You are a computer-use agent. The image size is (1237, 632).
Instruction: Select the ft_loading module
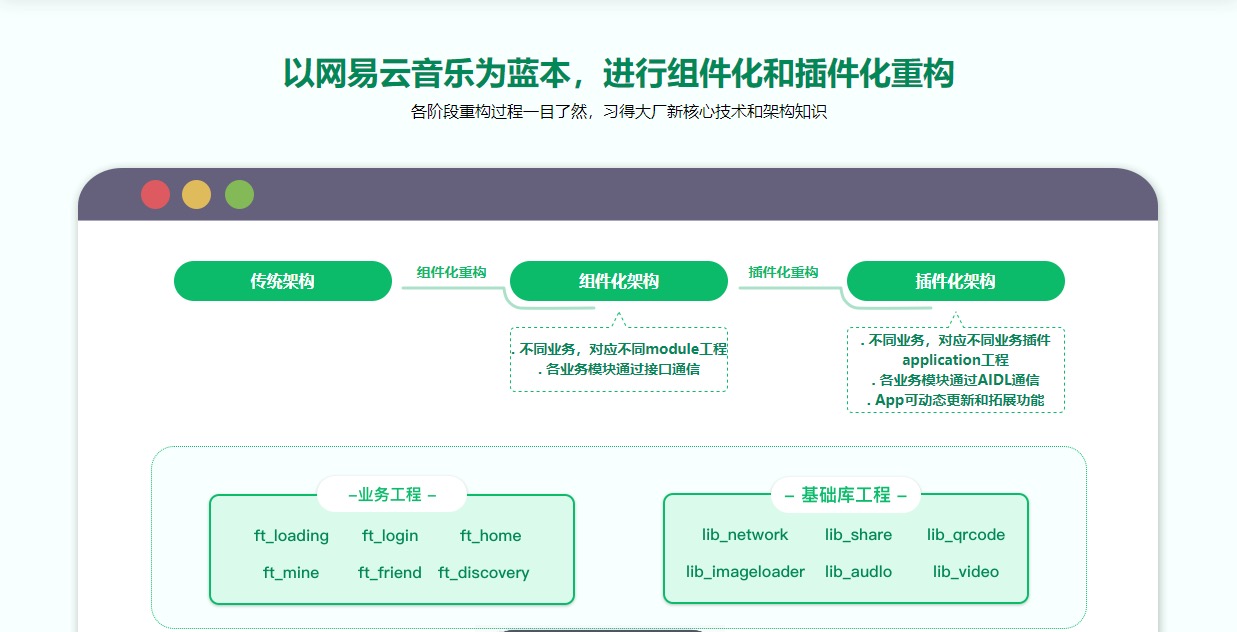[291, 536]
